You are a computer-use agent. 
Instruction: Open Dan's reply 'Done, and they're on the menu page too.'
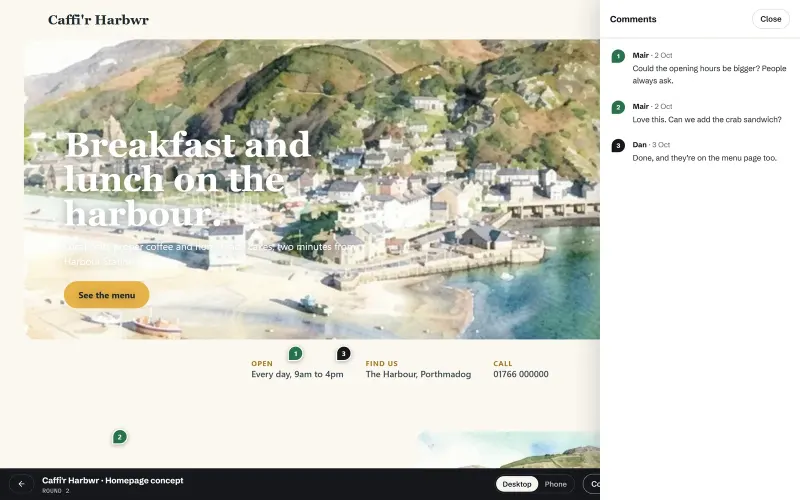699,152
